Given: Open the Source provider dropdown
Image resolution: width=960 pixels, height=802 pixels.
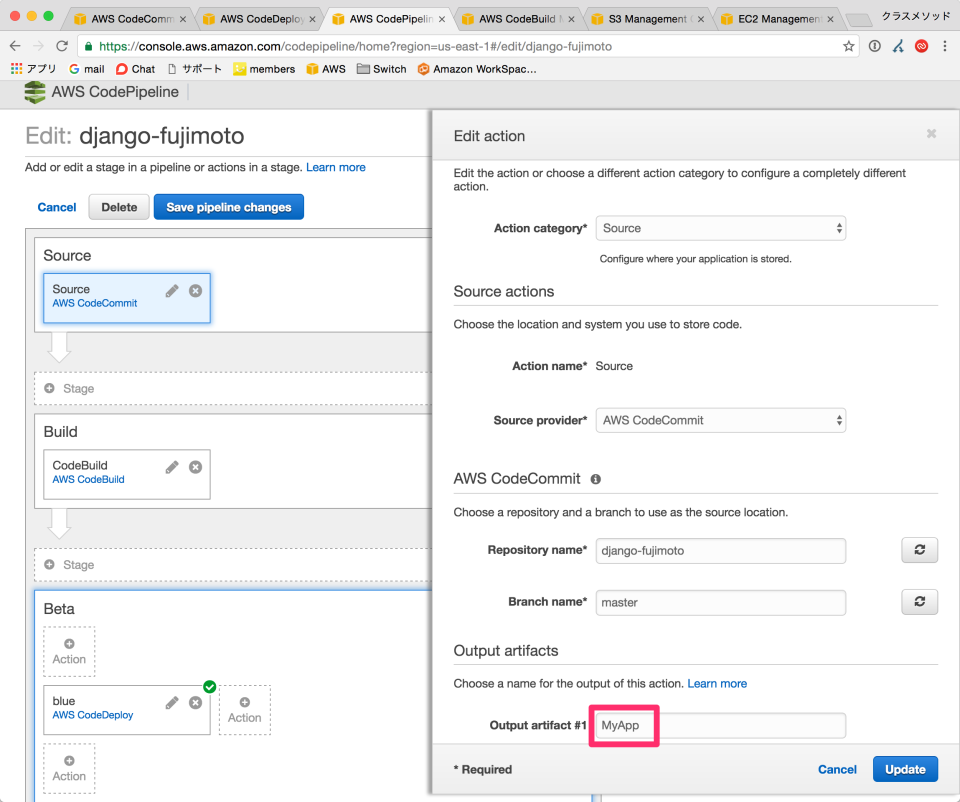Looking at the screenshot, I should (x=720, y=420).
